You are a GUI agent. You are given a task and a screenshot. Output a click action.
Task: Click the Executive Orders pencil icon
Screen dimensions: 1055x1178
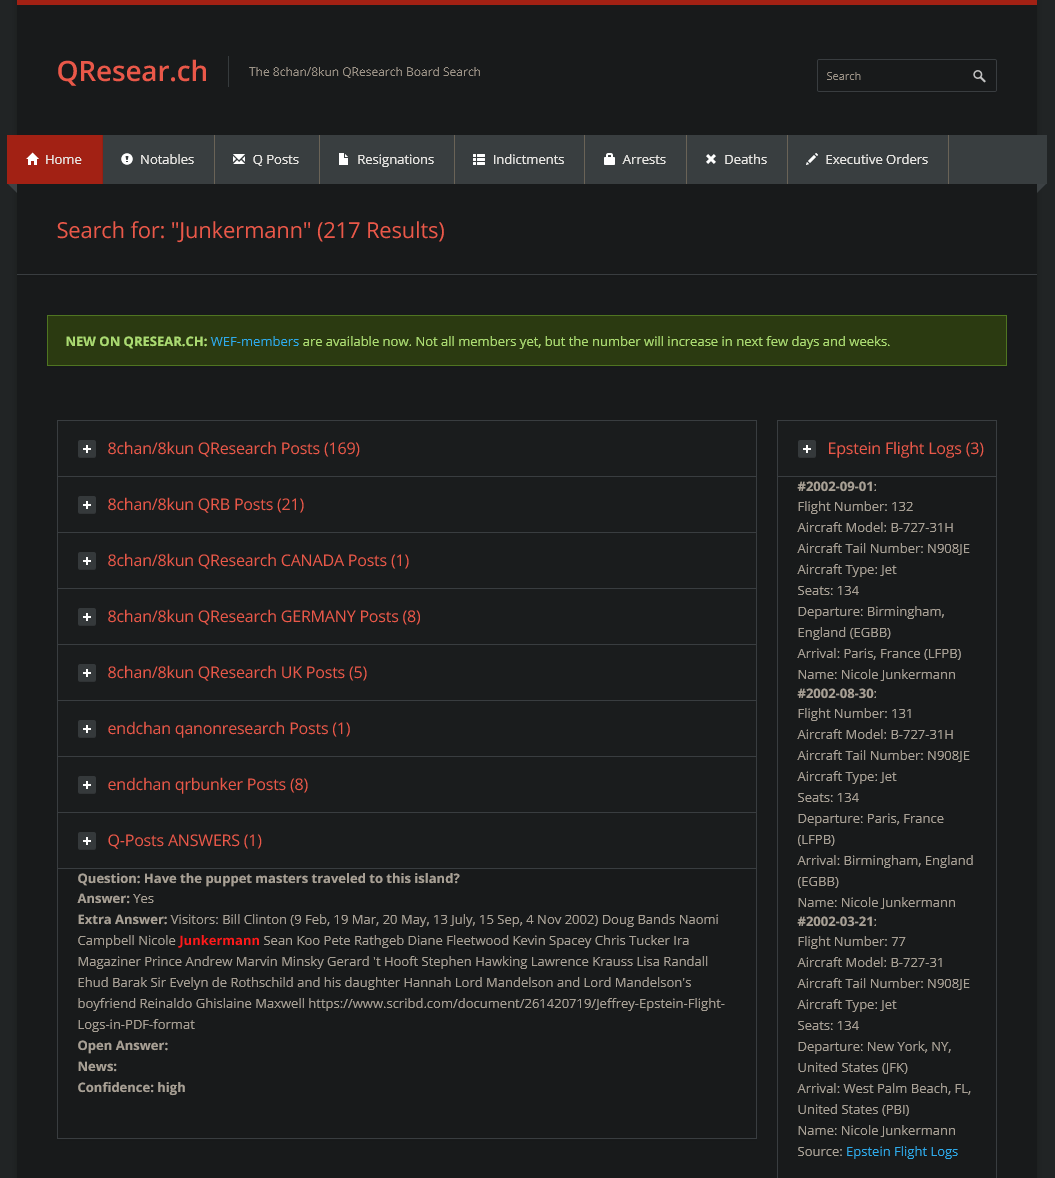click(x=812, y=159)
